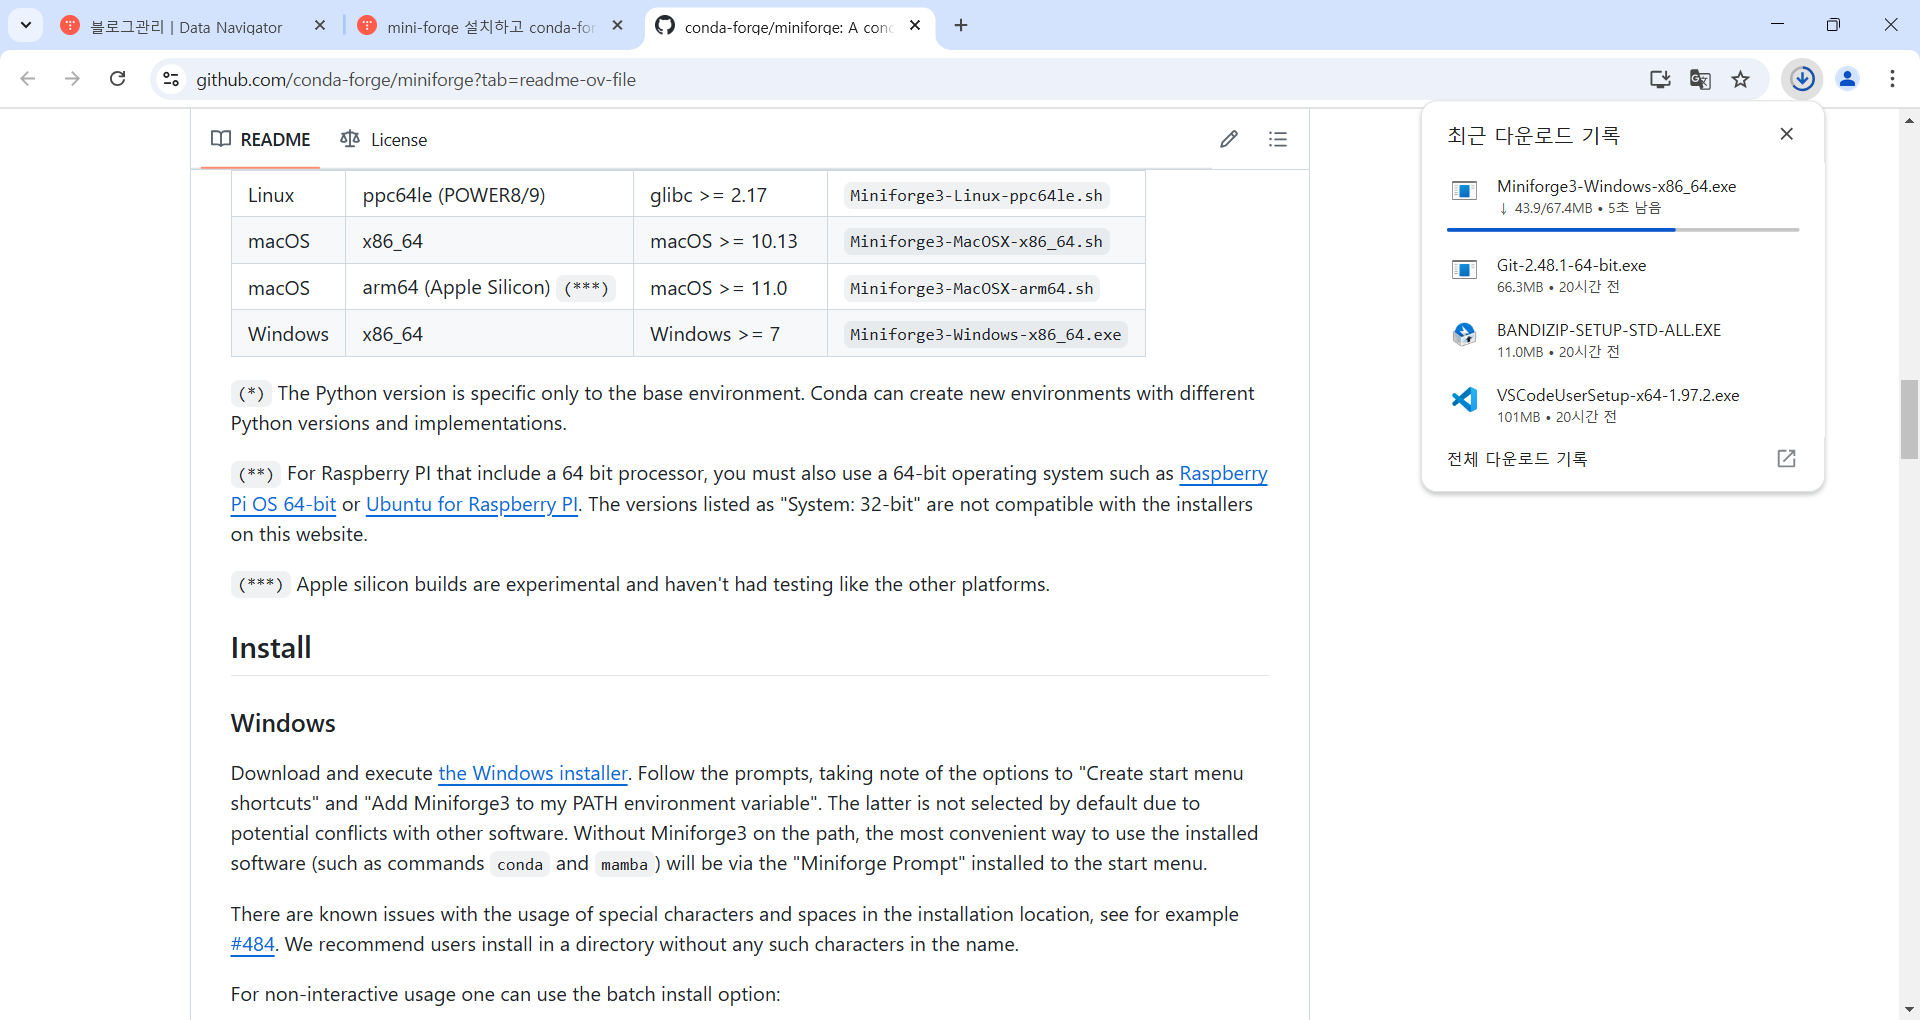
Task: Click the Install heading
Action: click(x=271, y=648)
